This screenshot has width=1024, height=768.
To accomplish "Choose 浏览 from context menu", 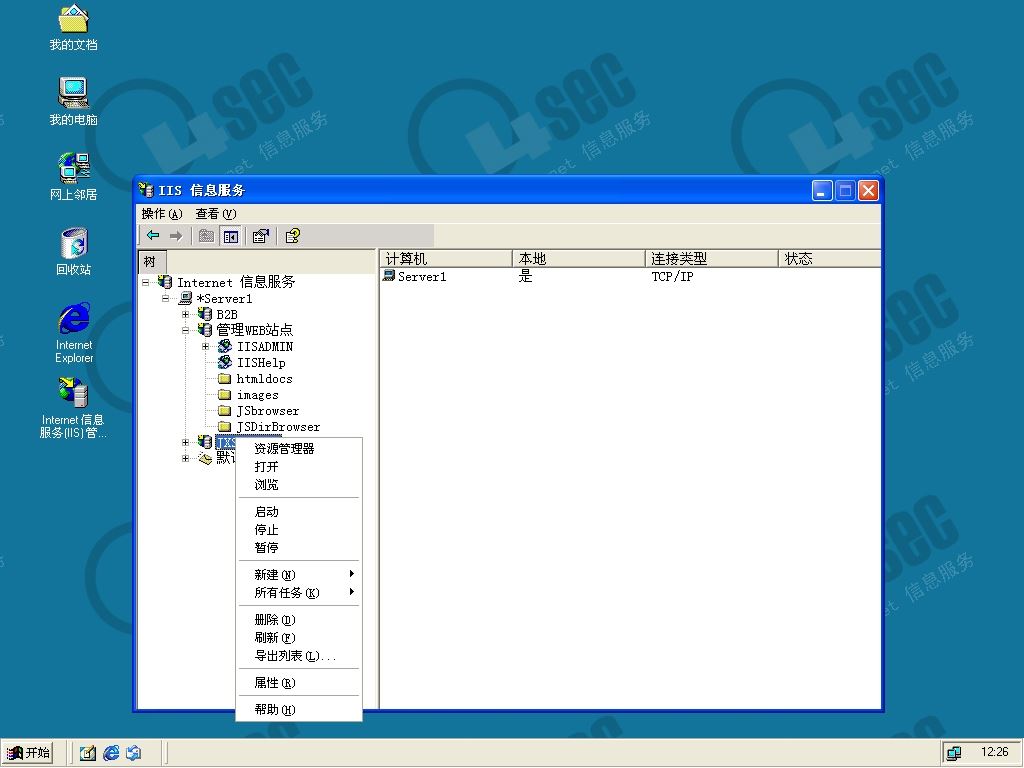I will [298, 485].
